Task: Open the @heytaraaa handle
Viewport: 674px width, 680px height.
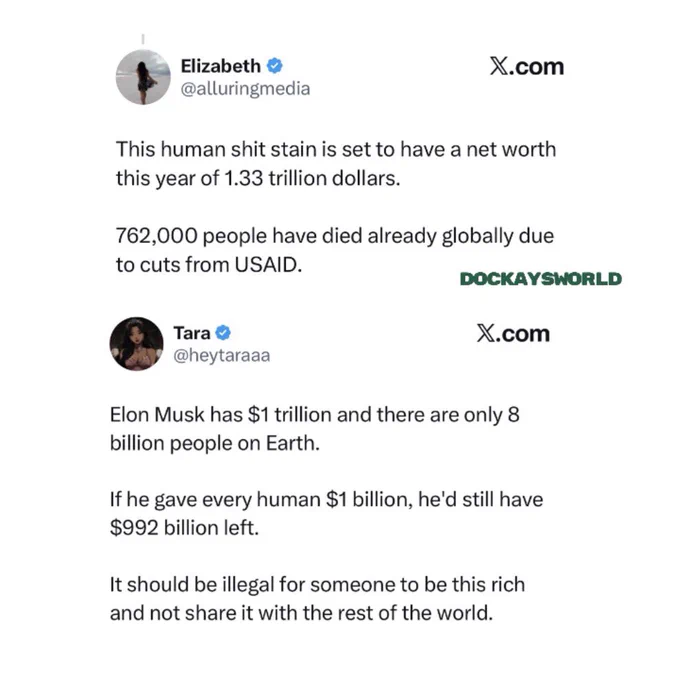Action: 222,356
